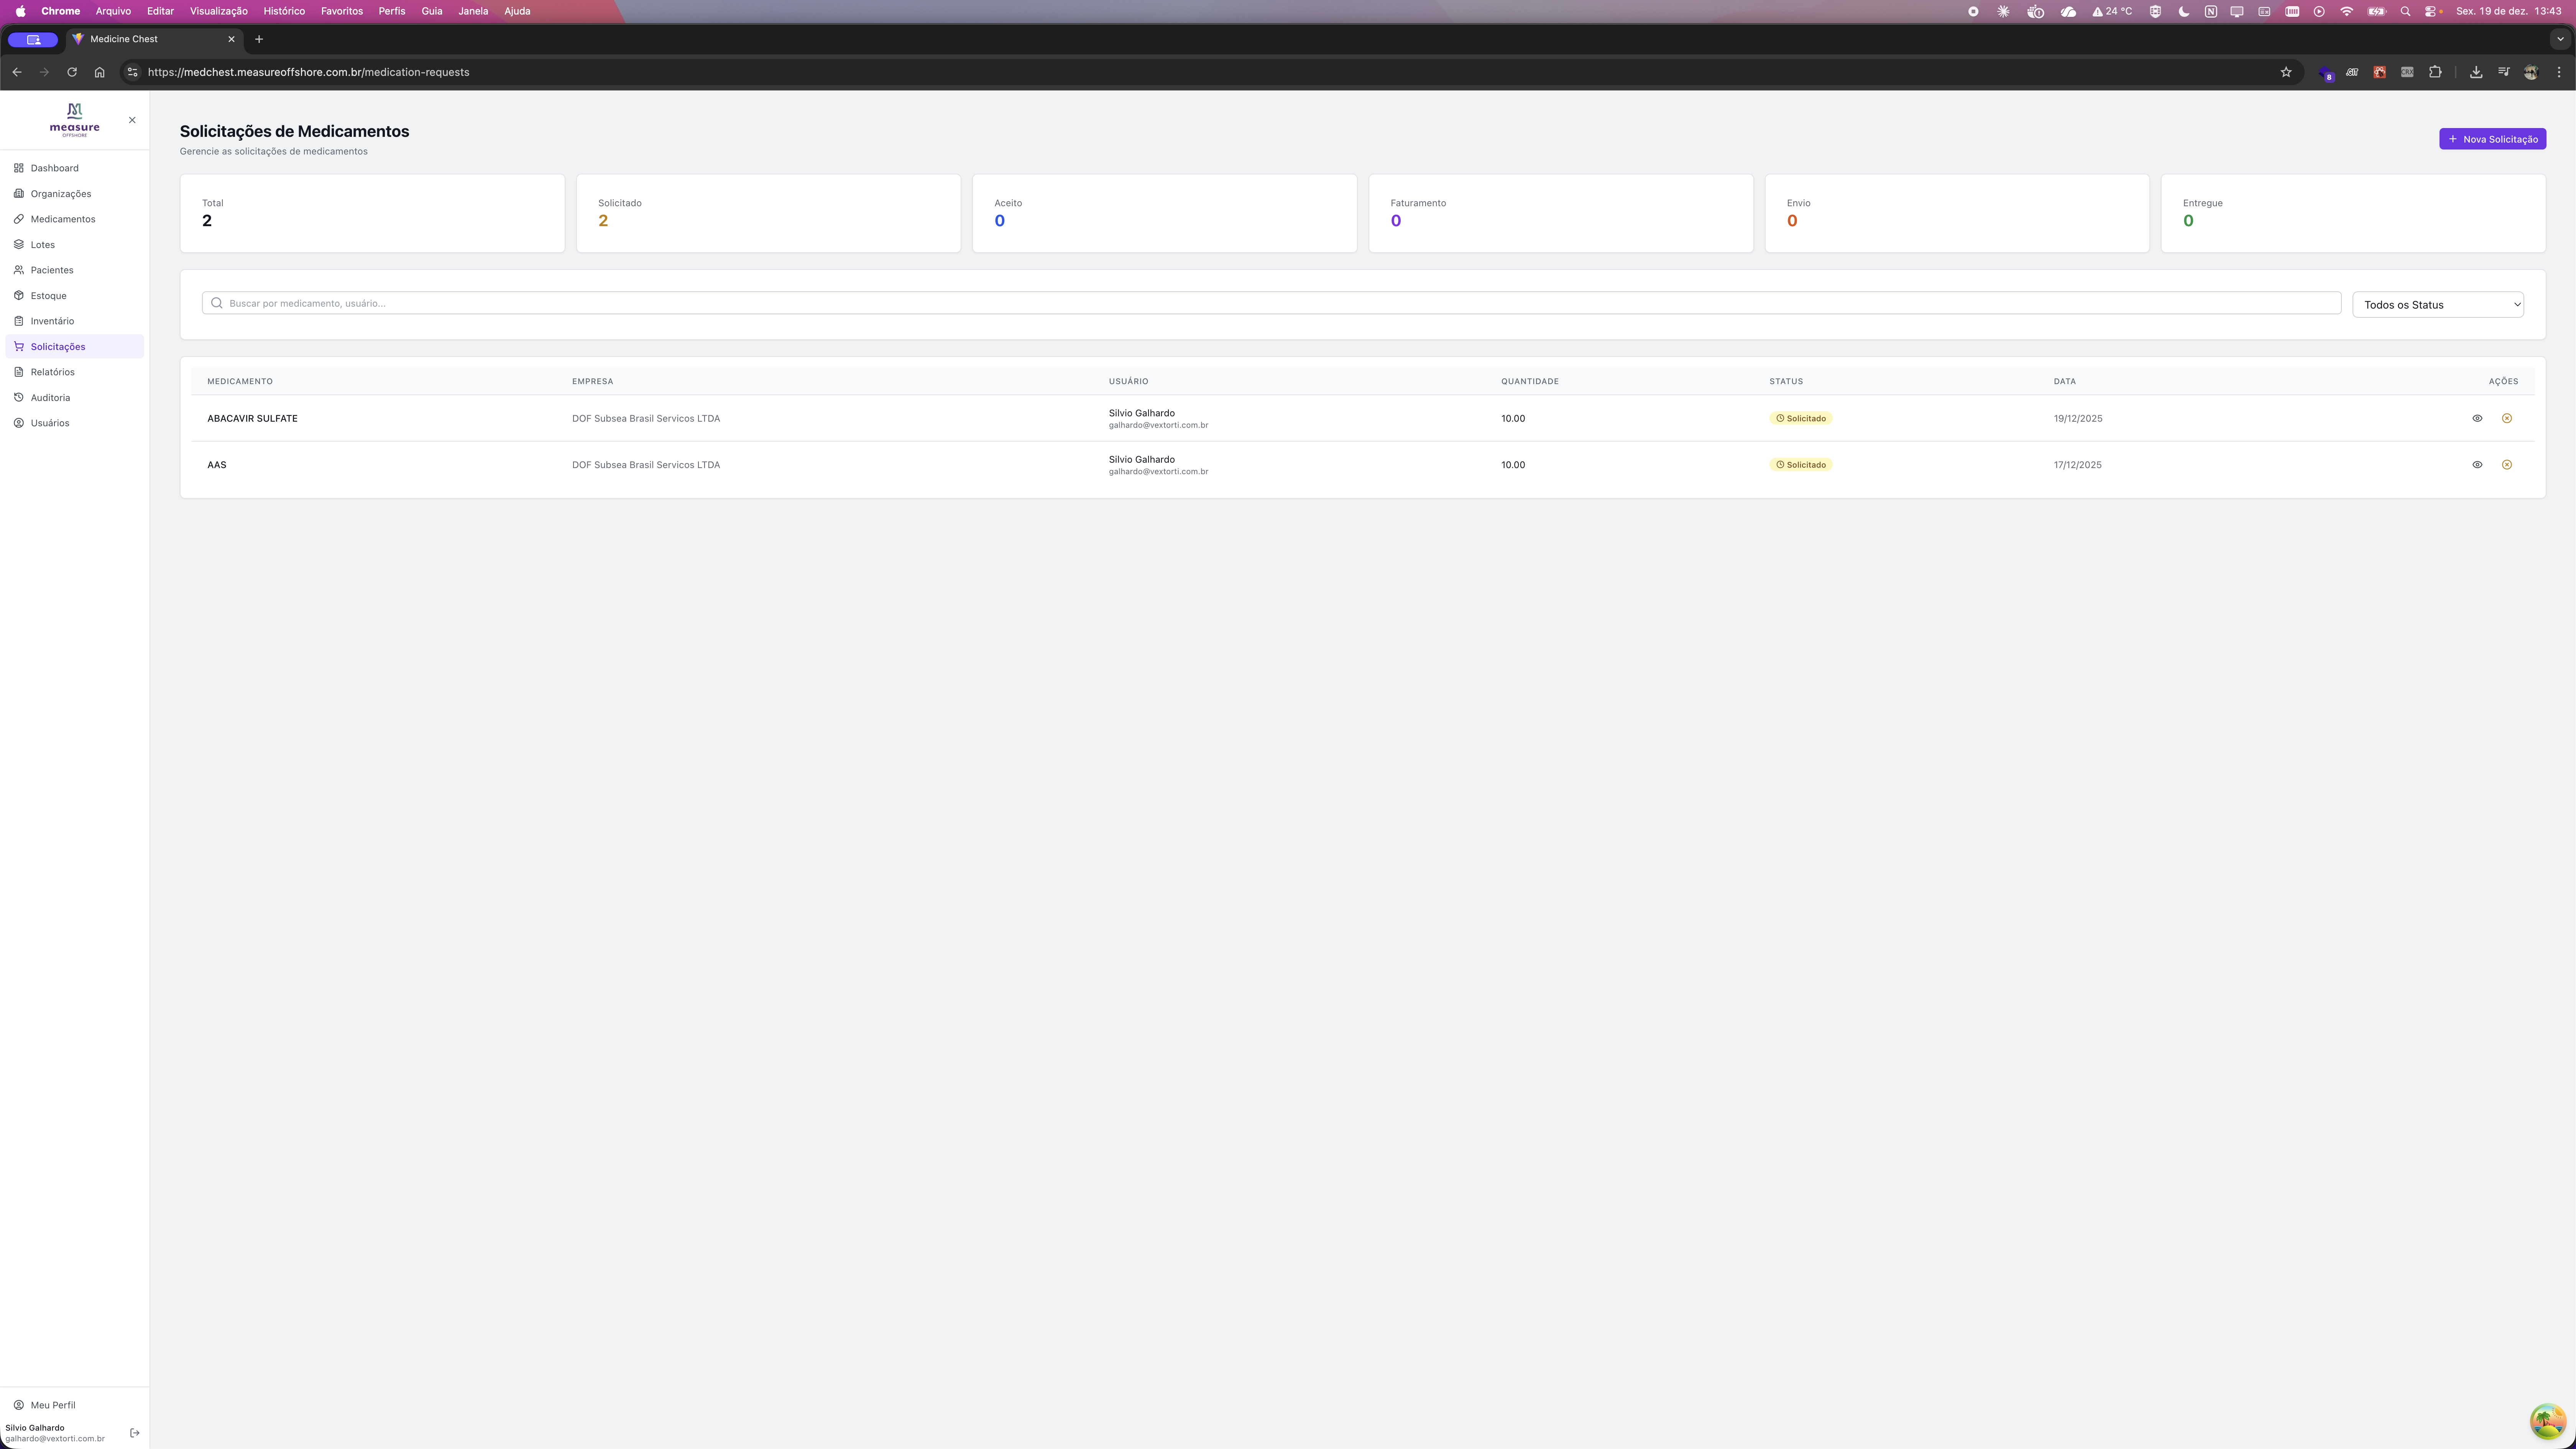
Task: View details of ABACAVIR SULFATE request
Action: pyautogui.click(x=2477, y=418)
